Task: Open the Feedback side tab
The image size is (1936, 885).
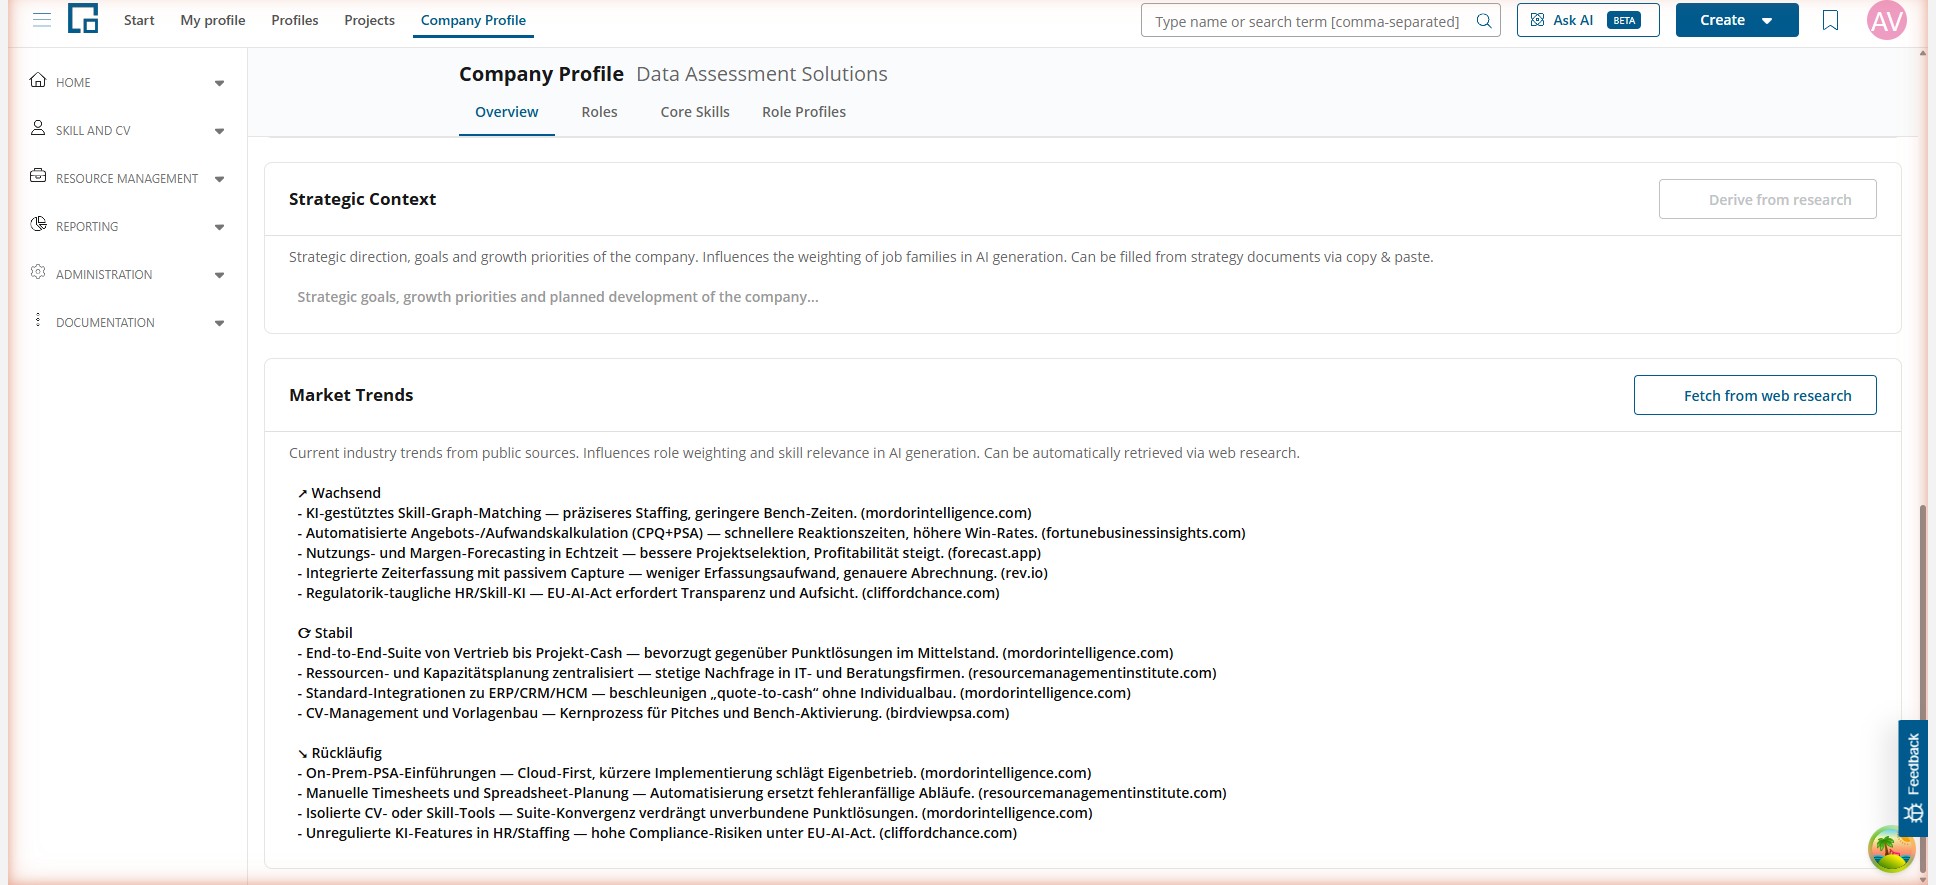Action: pyautogui.click(x=1913, y=778)
